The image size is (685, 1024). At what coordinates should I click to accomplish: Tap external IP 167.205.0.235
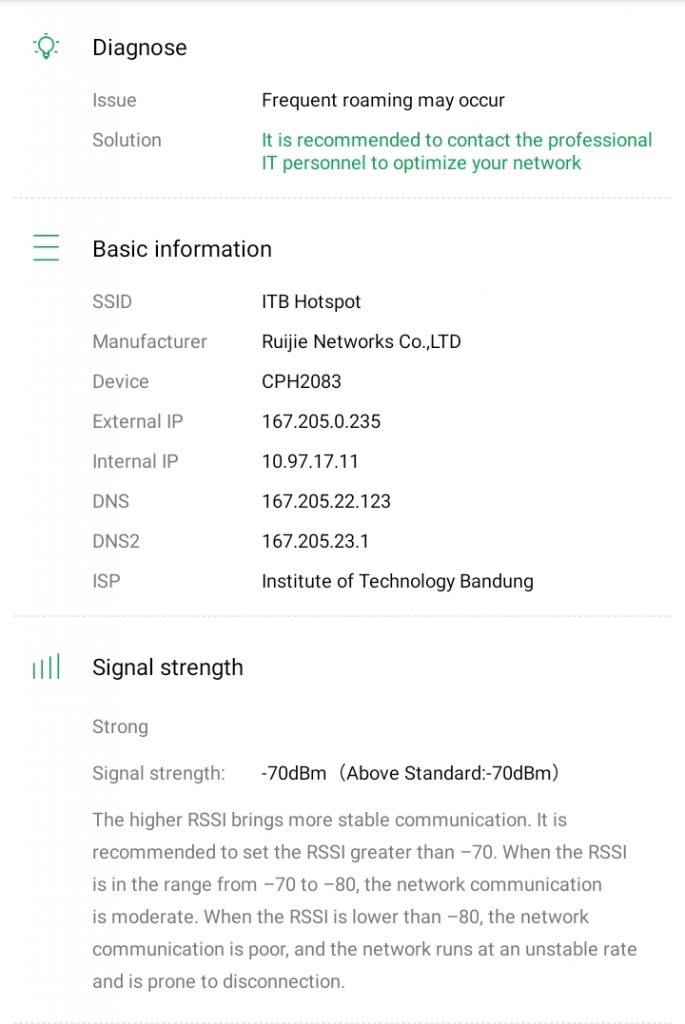pyautogui.click(x=321, y=421)
